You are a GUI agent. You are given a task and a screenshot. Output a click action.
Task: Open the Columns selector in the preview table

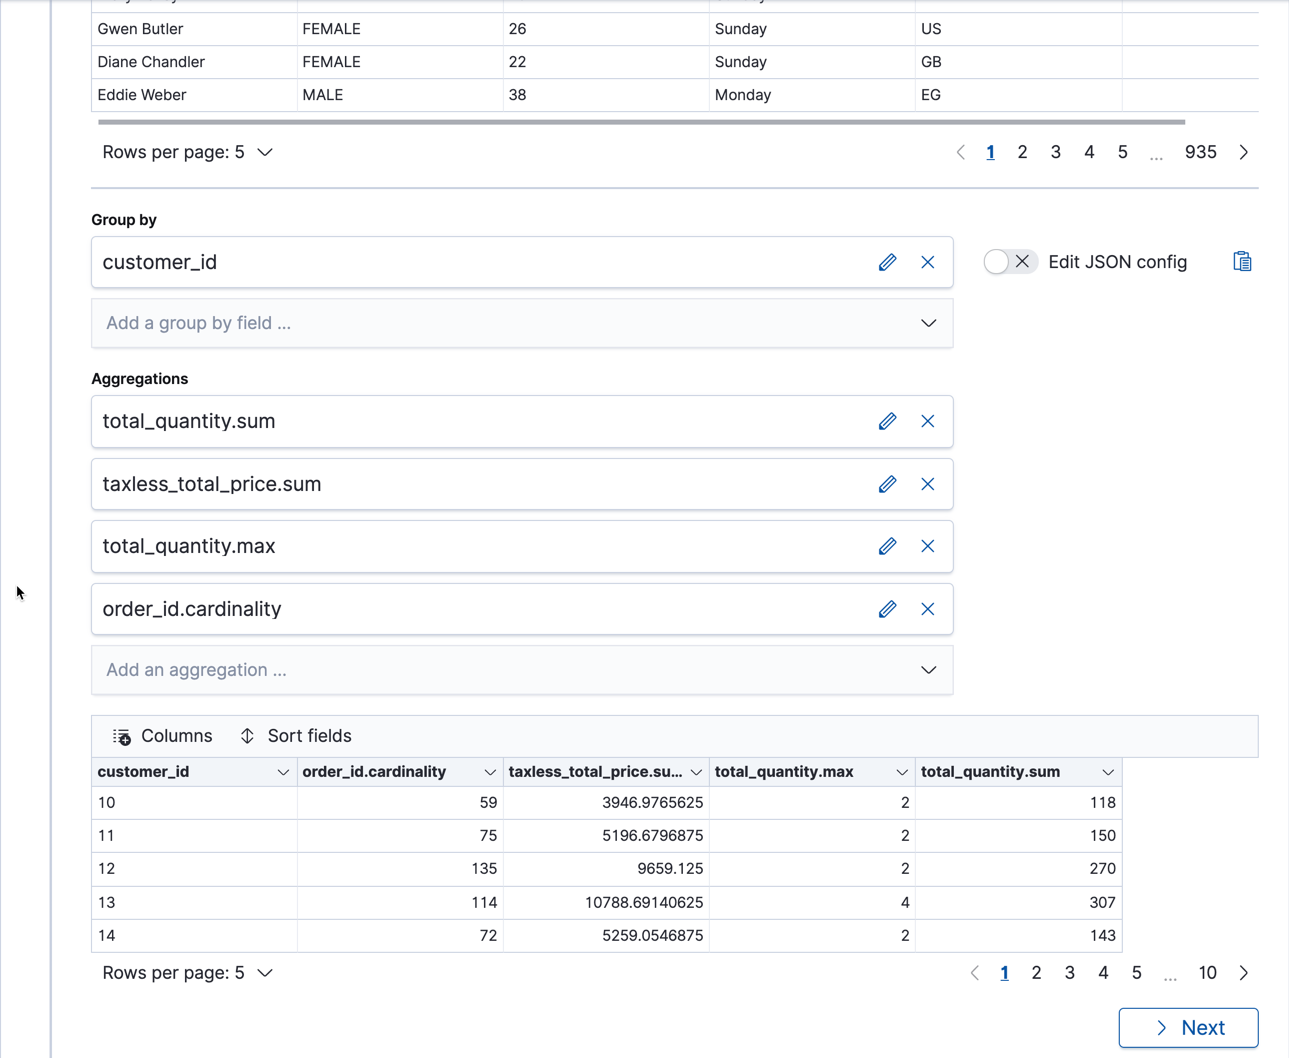[x=161, y=735]
